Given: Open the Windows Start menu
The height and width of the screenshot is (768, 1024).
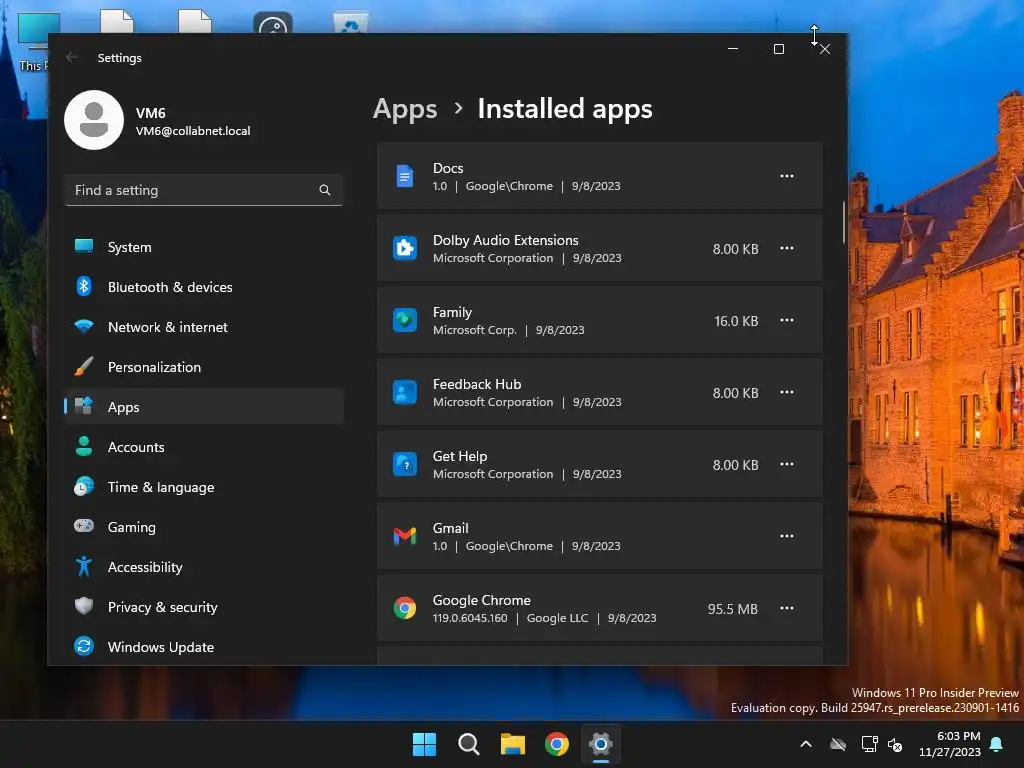Looking at the screenshot, I should click(x=424, y=744).
